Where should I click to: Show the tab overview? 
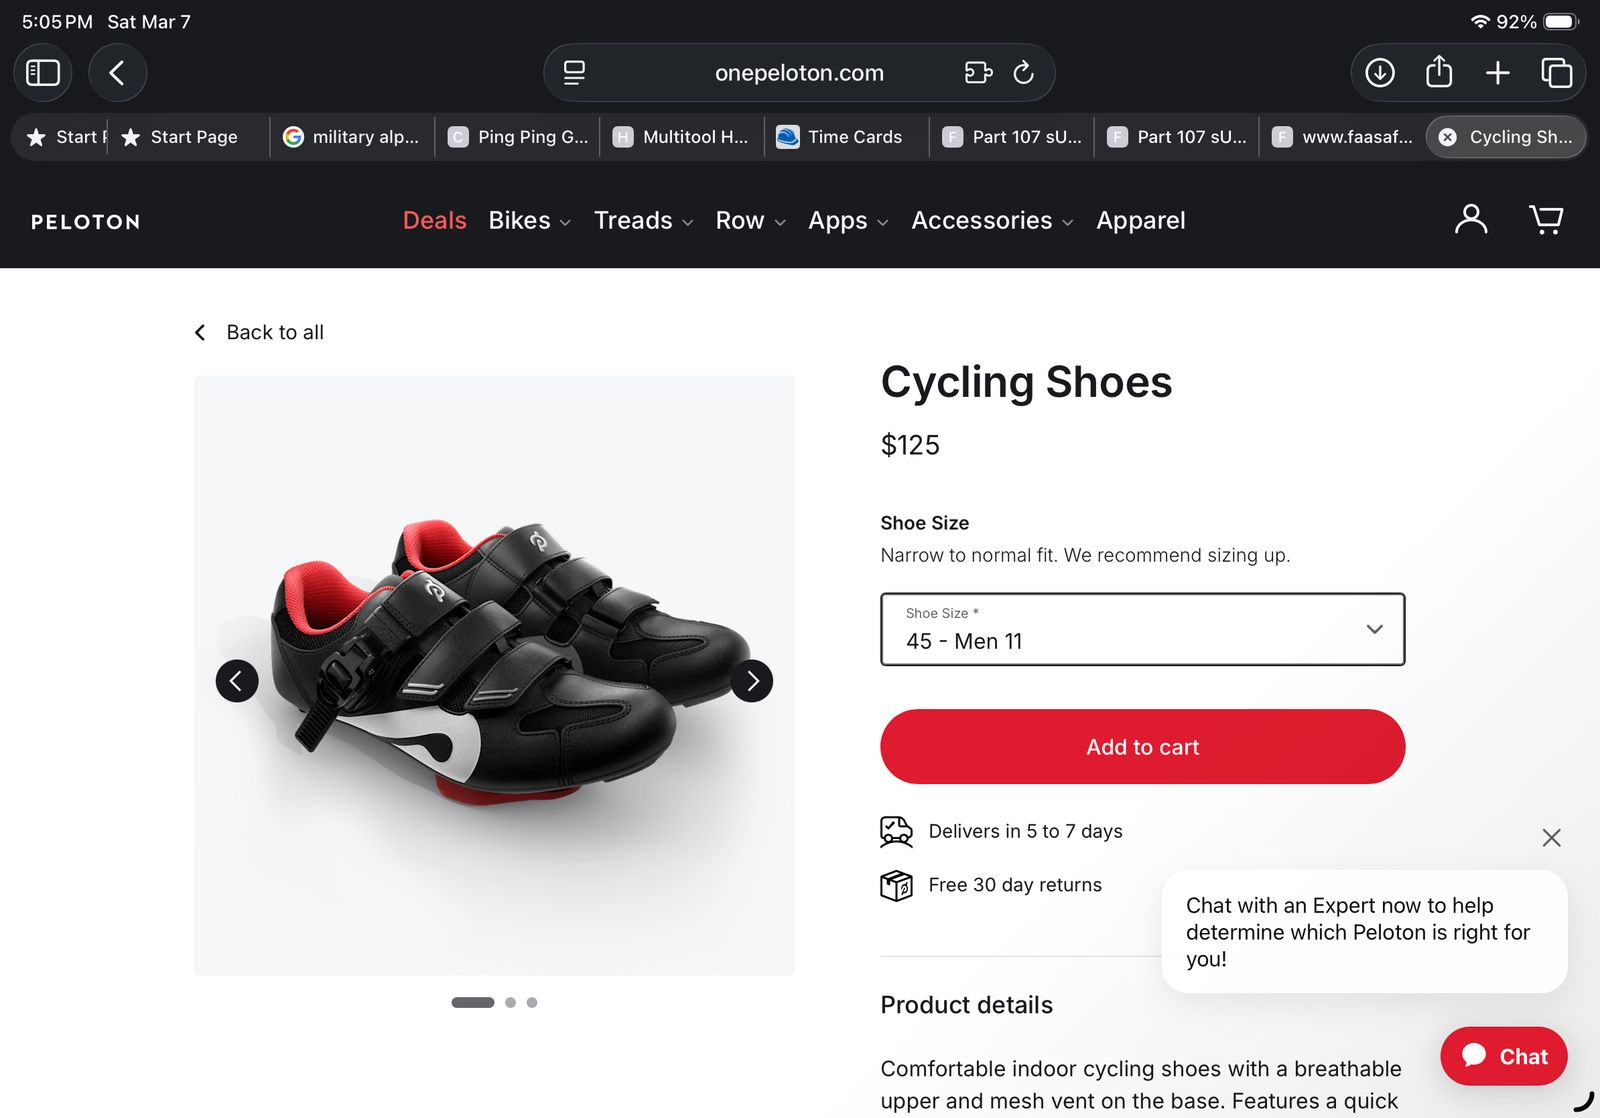1556,73
